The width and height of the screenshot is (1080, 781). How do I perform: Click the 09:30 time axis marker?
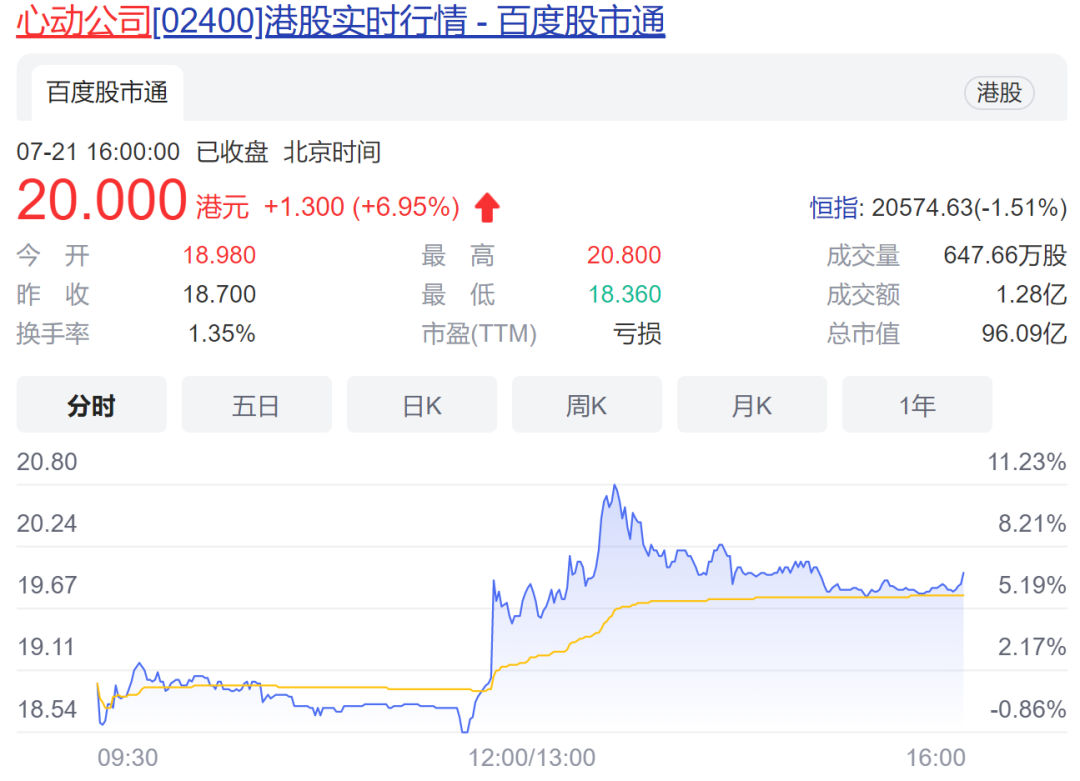(x=127, y=757)
